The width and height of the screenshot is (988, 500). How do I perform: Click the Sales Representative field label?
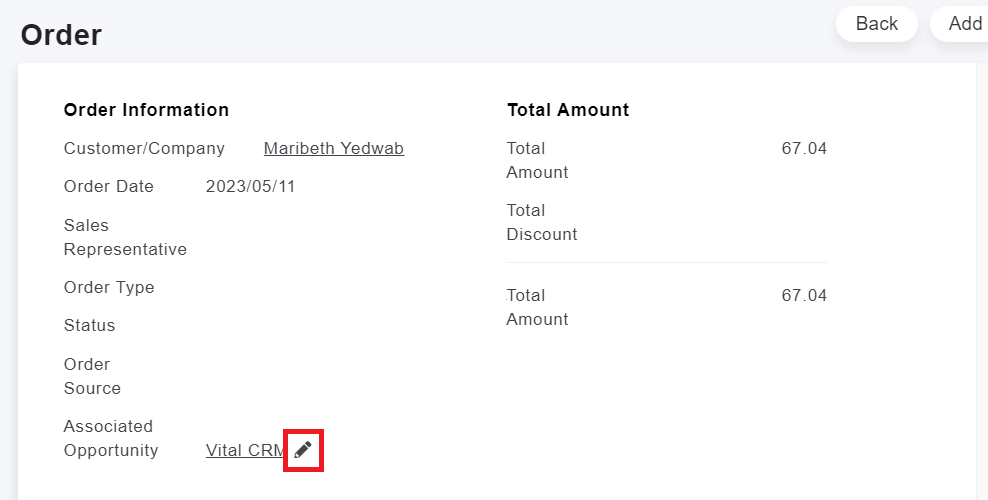(x=125, y=237)
